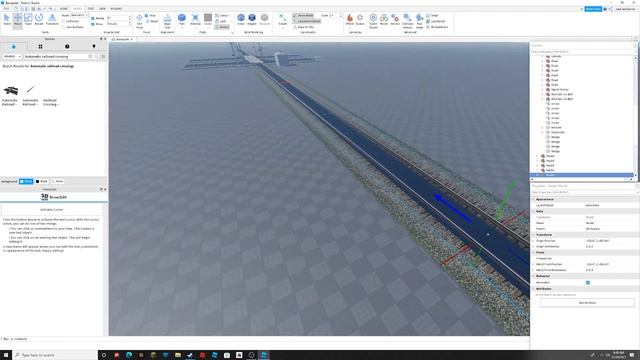Toggle the Archivable property checkbox
This screenshot has height=360, width=640.
tap(588, 282)
